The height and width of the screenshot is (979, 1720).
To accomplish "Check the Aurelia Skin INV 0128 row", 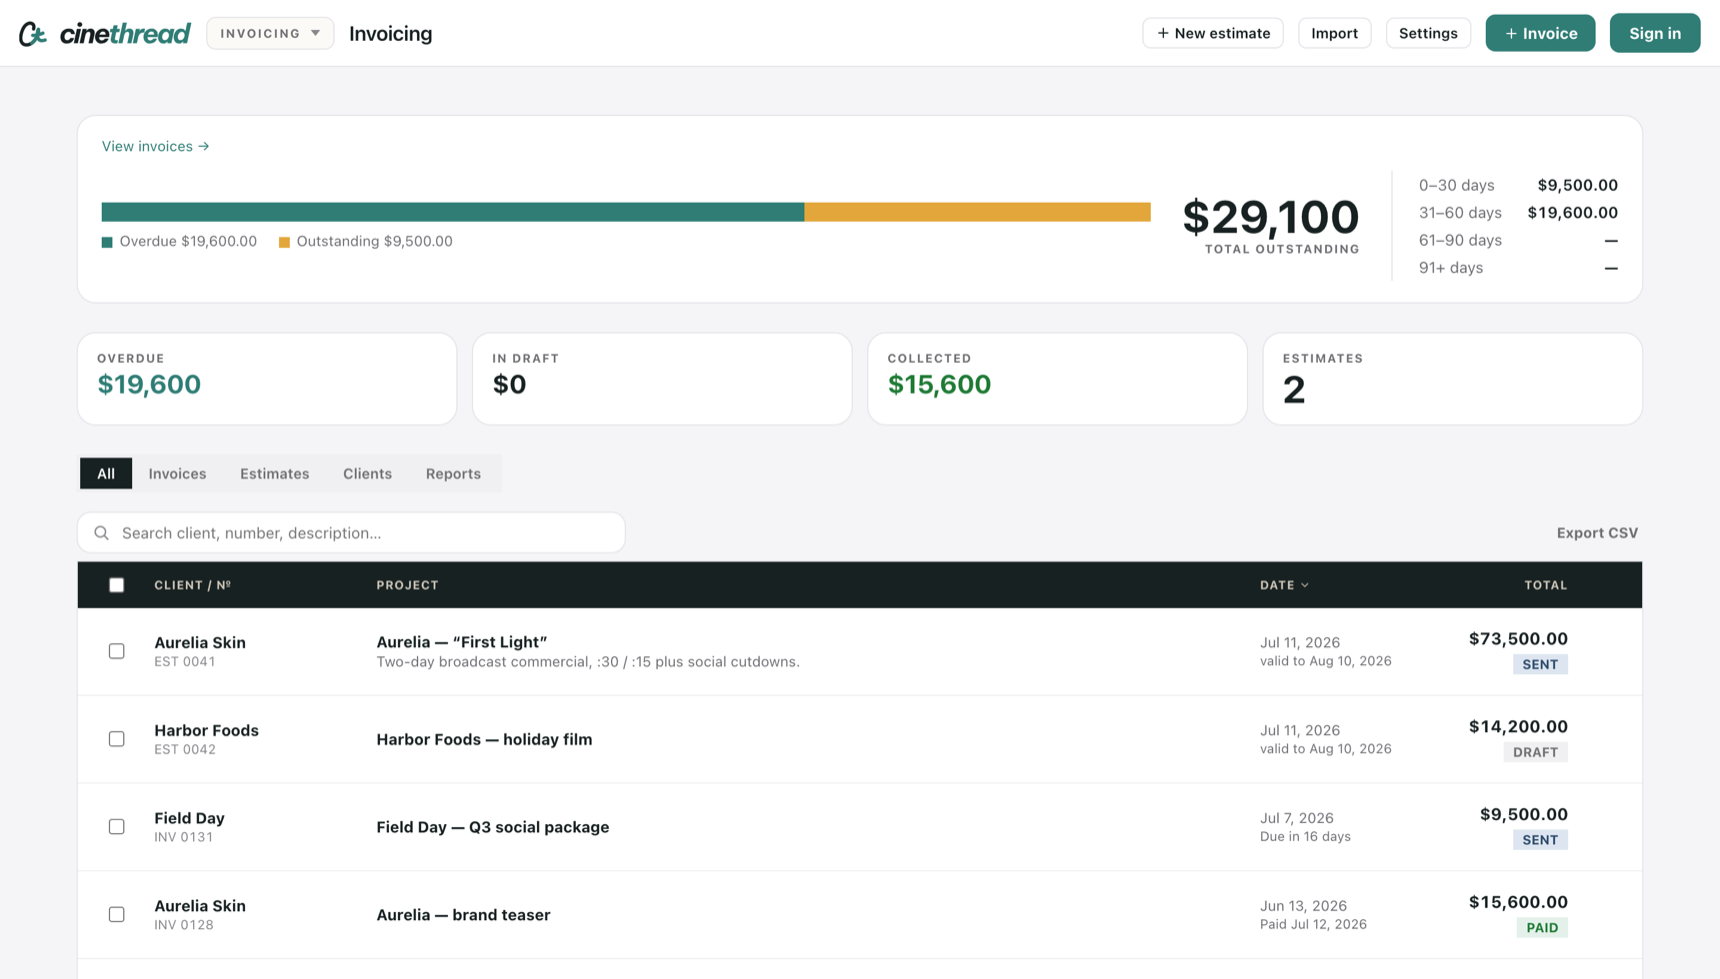I will point(117,915).
